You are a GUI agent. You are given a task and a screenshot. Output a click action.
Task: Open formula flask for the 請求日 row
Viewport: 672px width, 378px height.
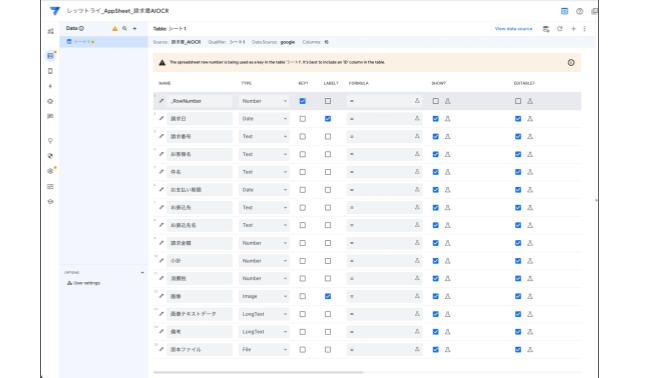[417, 119]
